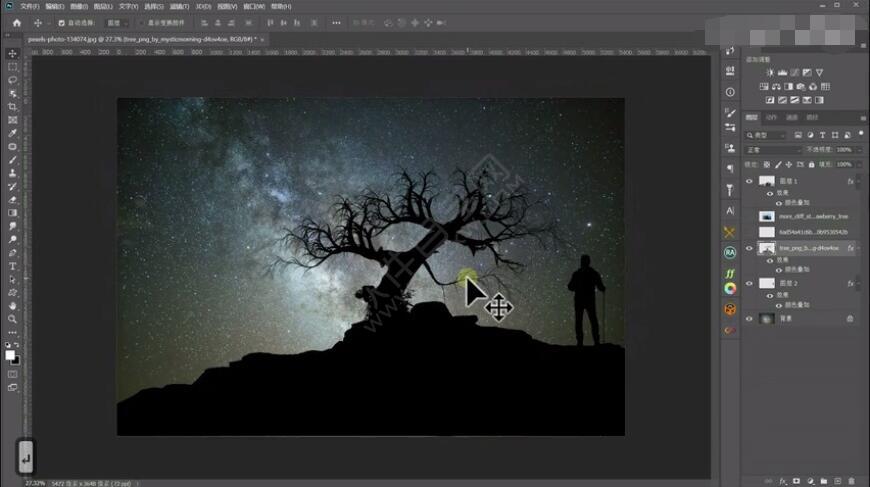This screenshot has width=870, height=487.
Task: Select the Hand tool
Action: pyautogui.click(x=12, y=306)
